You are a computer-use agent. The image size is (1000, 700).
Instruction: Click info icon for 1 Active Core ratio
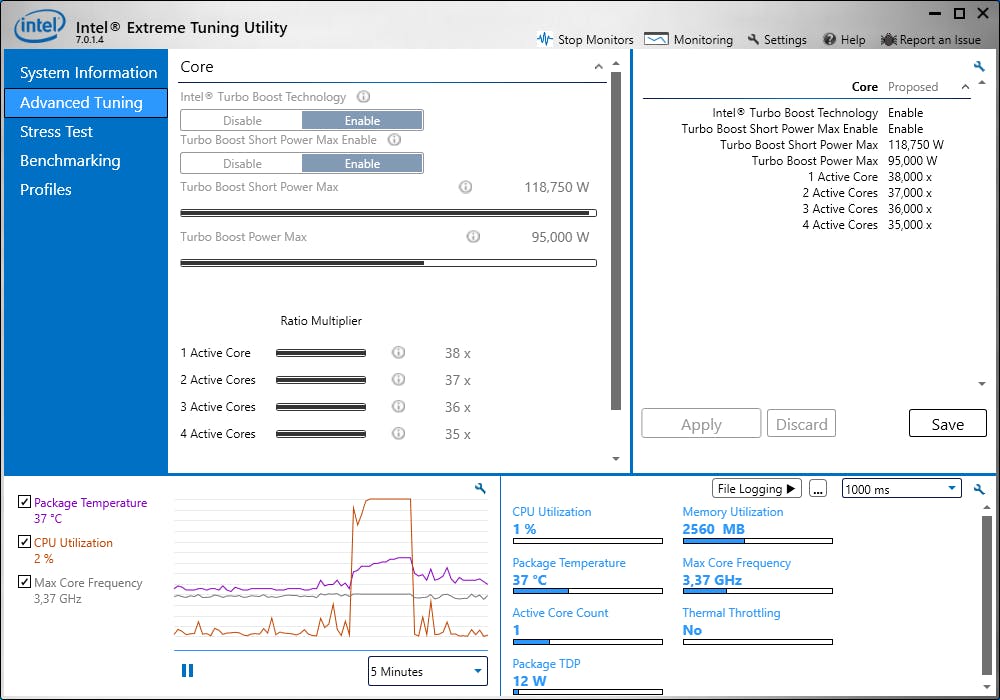pos(399,353)
